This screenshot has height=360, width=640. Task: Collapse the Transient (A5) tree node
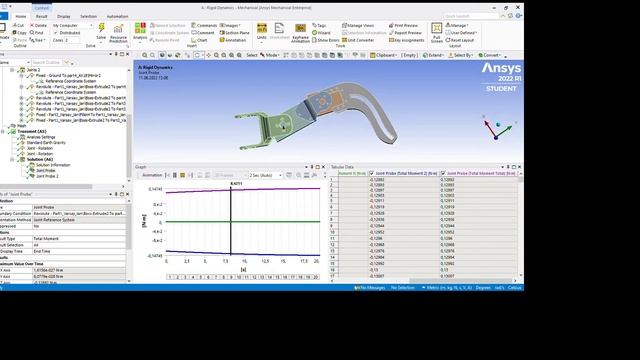pyautogui.click(x=2, y=131)
